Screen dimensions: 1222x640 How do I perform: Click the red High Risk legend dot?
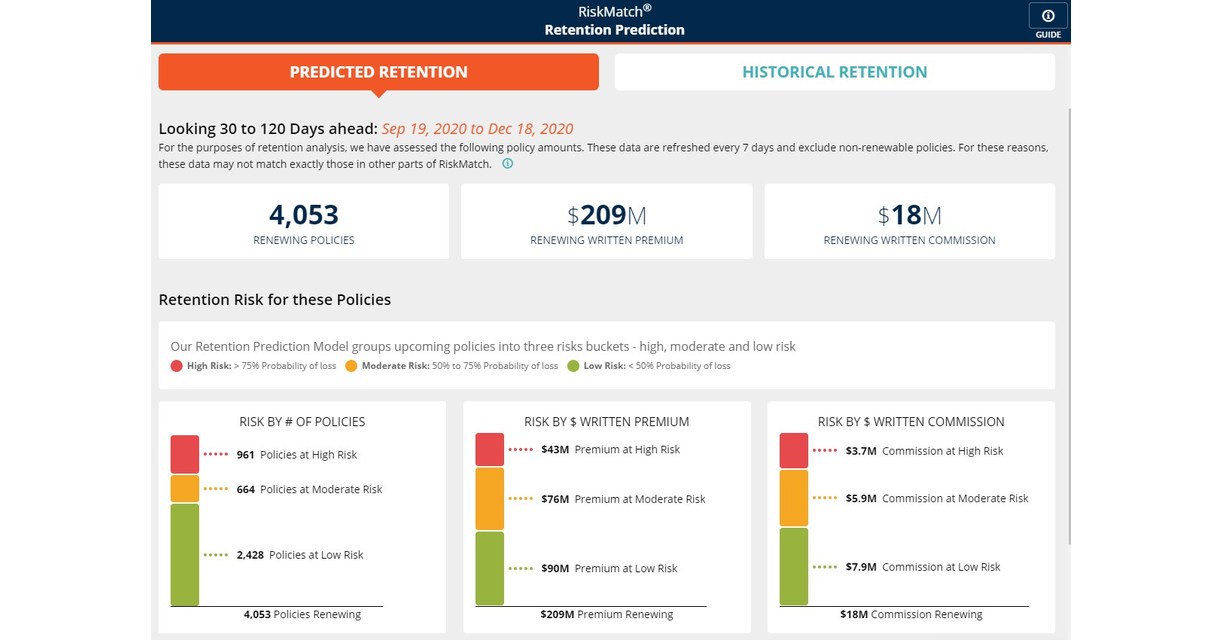click(x=174, y=365)
